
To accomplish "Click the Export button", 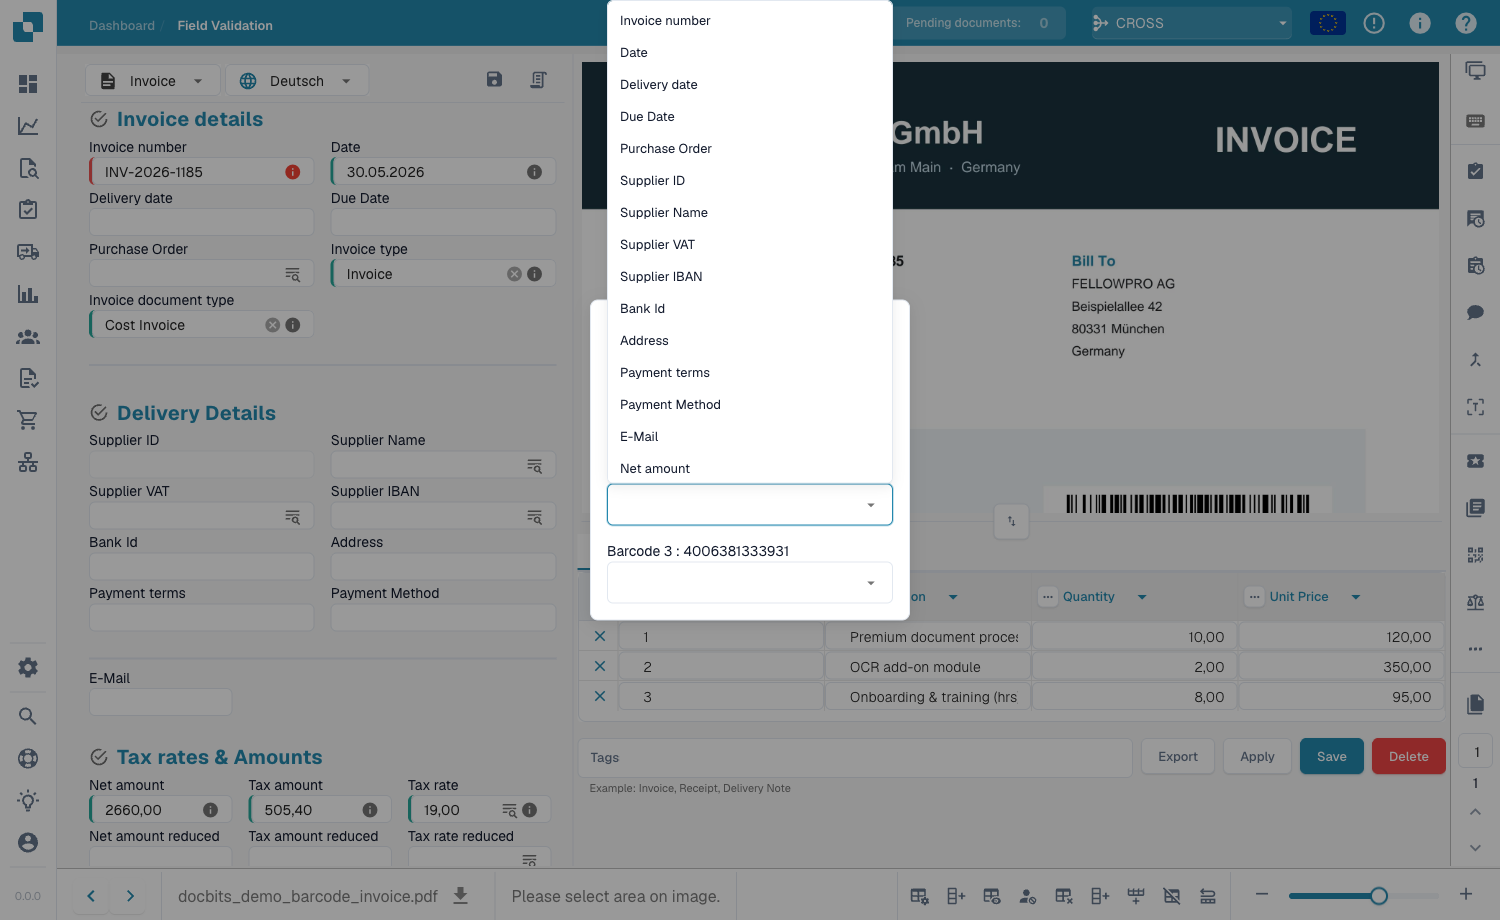I will coord(1178,757).
